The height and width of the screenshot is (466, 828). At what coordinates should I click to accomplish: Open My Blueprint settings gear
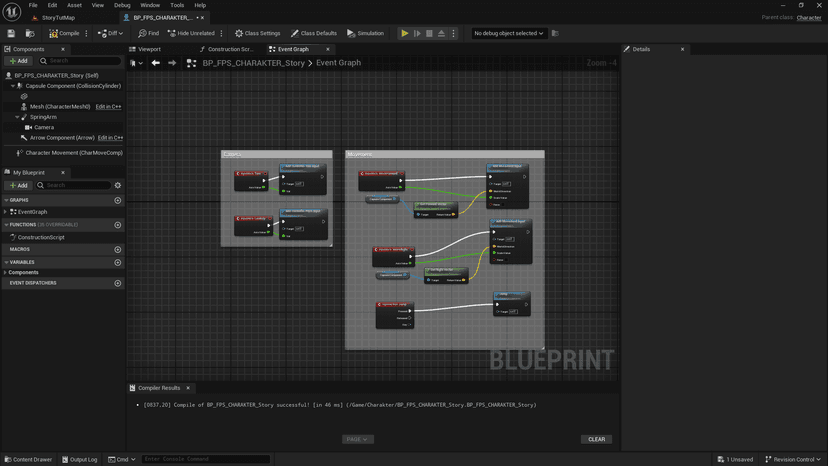117,185
